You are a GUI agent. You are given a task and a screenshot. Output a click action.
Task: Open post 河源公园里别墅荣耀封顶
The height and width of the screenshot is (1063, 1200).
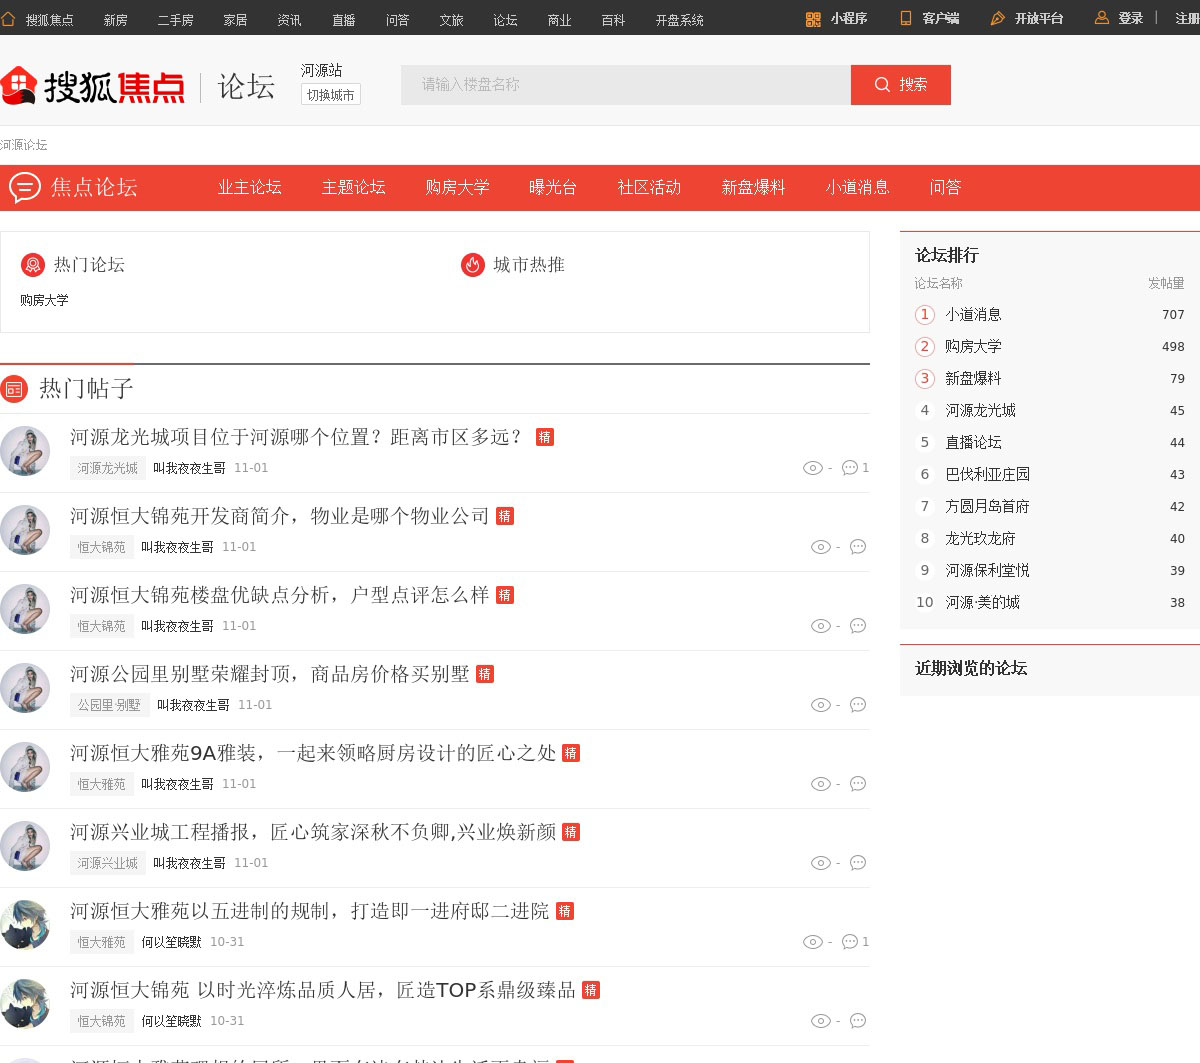click(x=270, y=674)
